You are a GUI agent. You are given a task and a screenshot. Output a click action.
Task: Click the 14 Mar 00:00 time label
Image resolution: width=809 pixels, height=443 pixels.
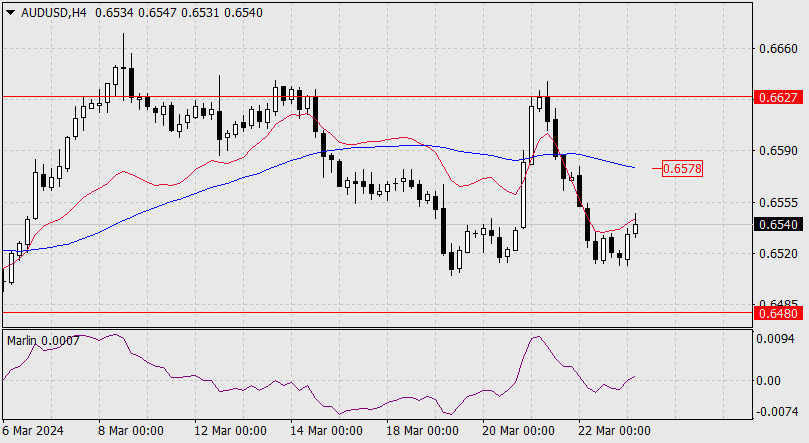pos(326,431)
